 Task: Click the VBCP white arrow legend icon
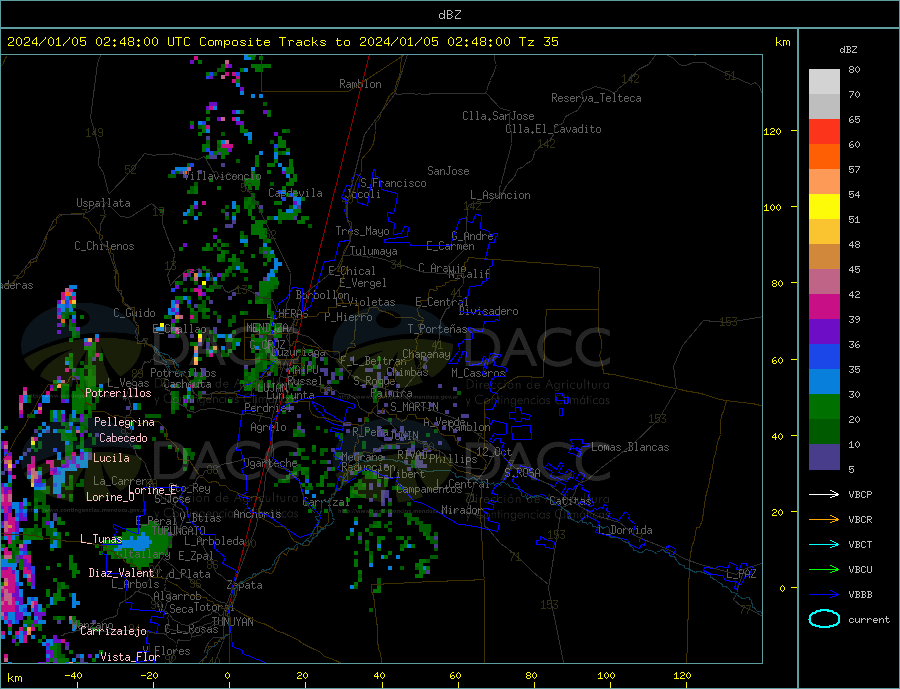(824, 494)
